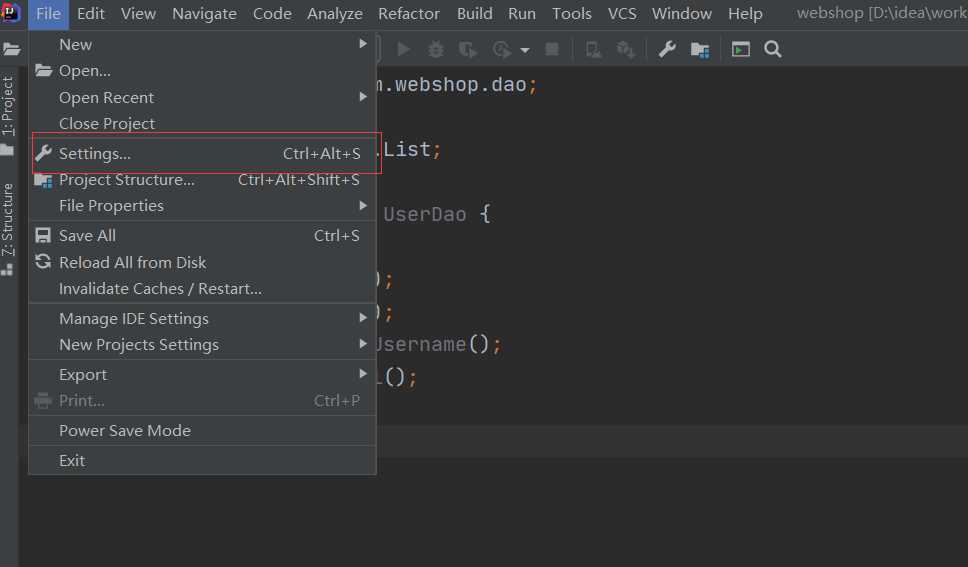Open the Refactor menu
968x567 pixels.
(409, 14)
